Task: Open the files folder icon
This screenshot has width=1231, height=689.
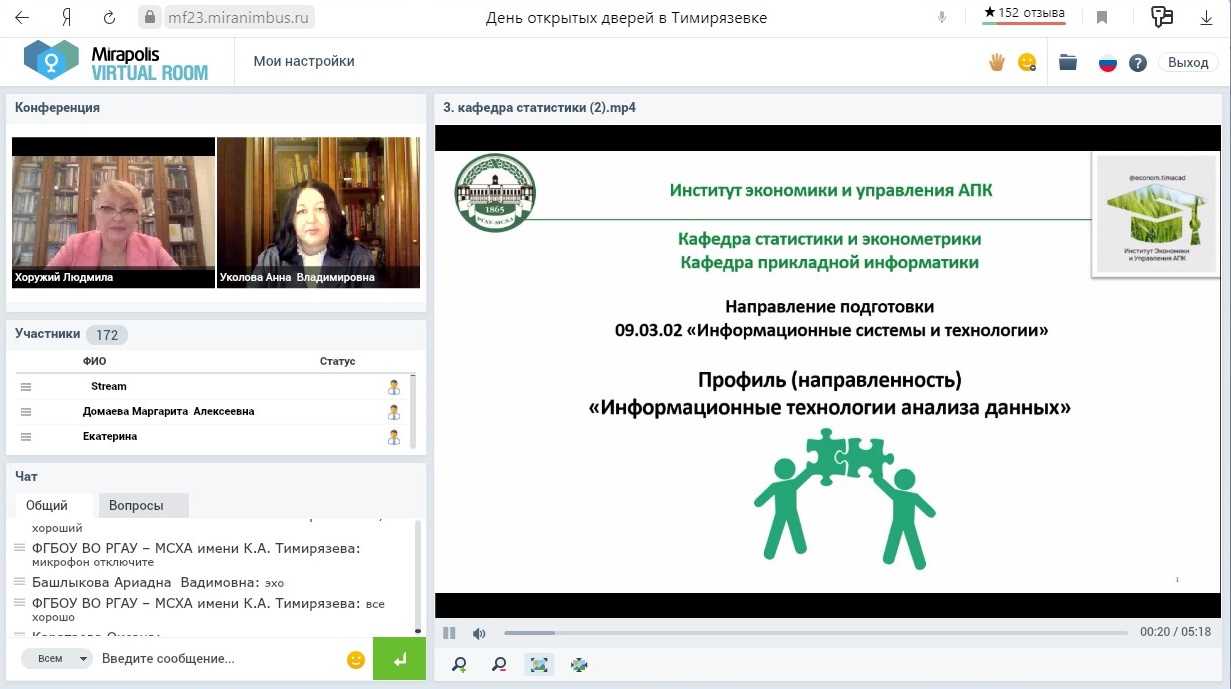Action: 1068,62
